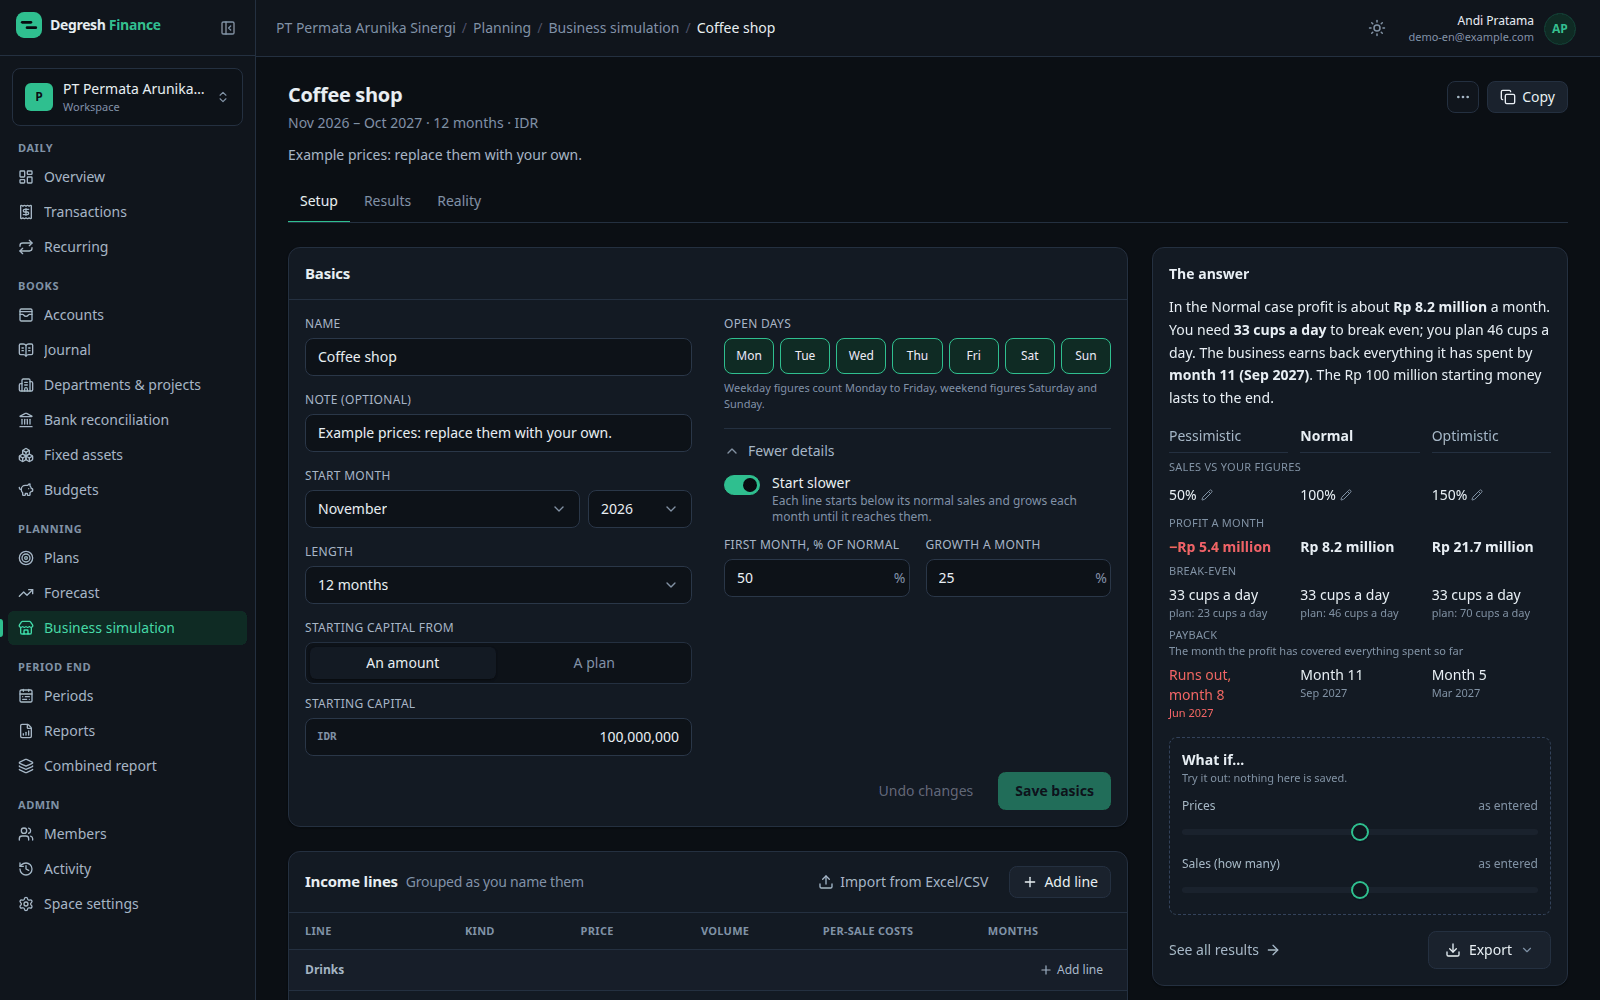The image size is (1600, 1000).
Task: Click the Journal sidebar icon
Action: point(26,350)
